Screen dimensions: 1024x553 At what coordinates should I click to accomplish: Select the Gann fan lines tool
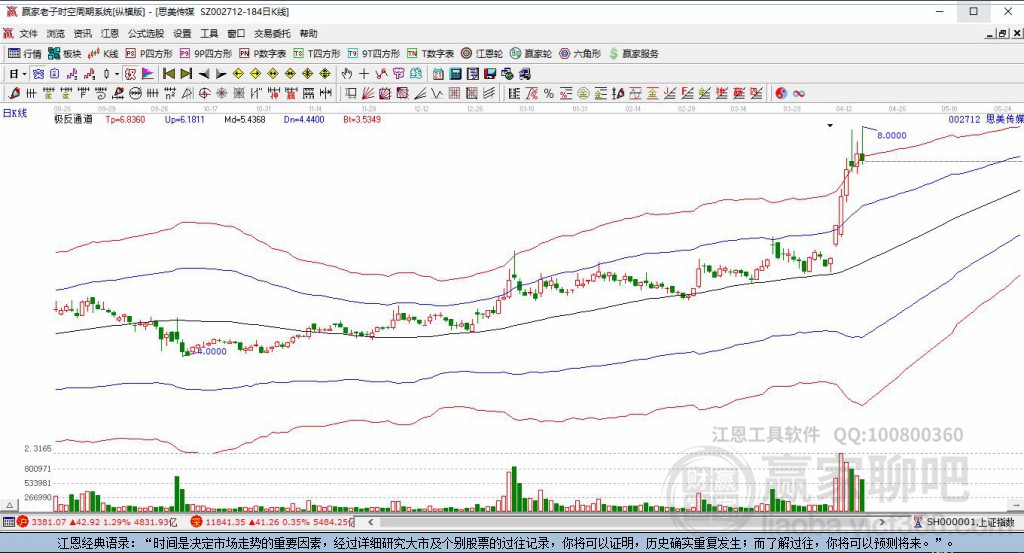(x=368, y=93)
